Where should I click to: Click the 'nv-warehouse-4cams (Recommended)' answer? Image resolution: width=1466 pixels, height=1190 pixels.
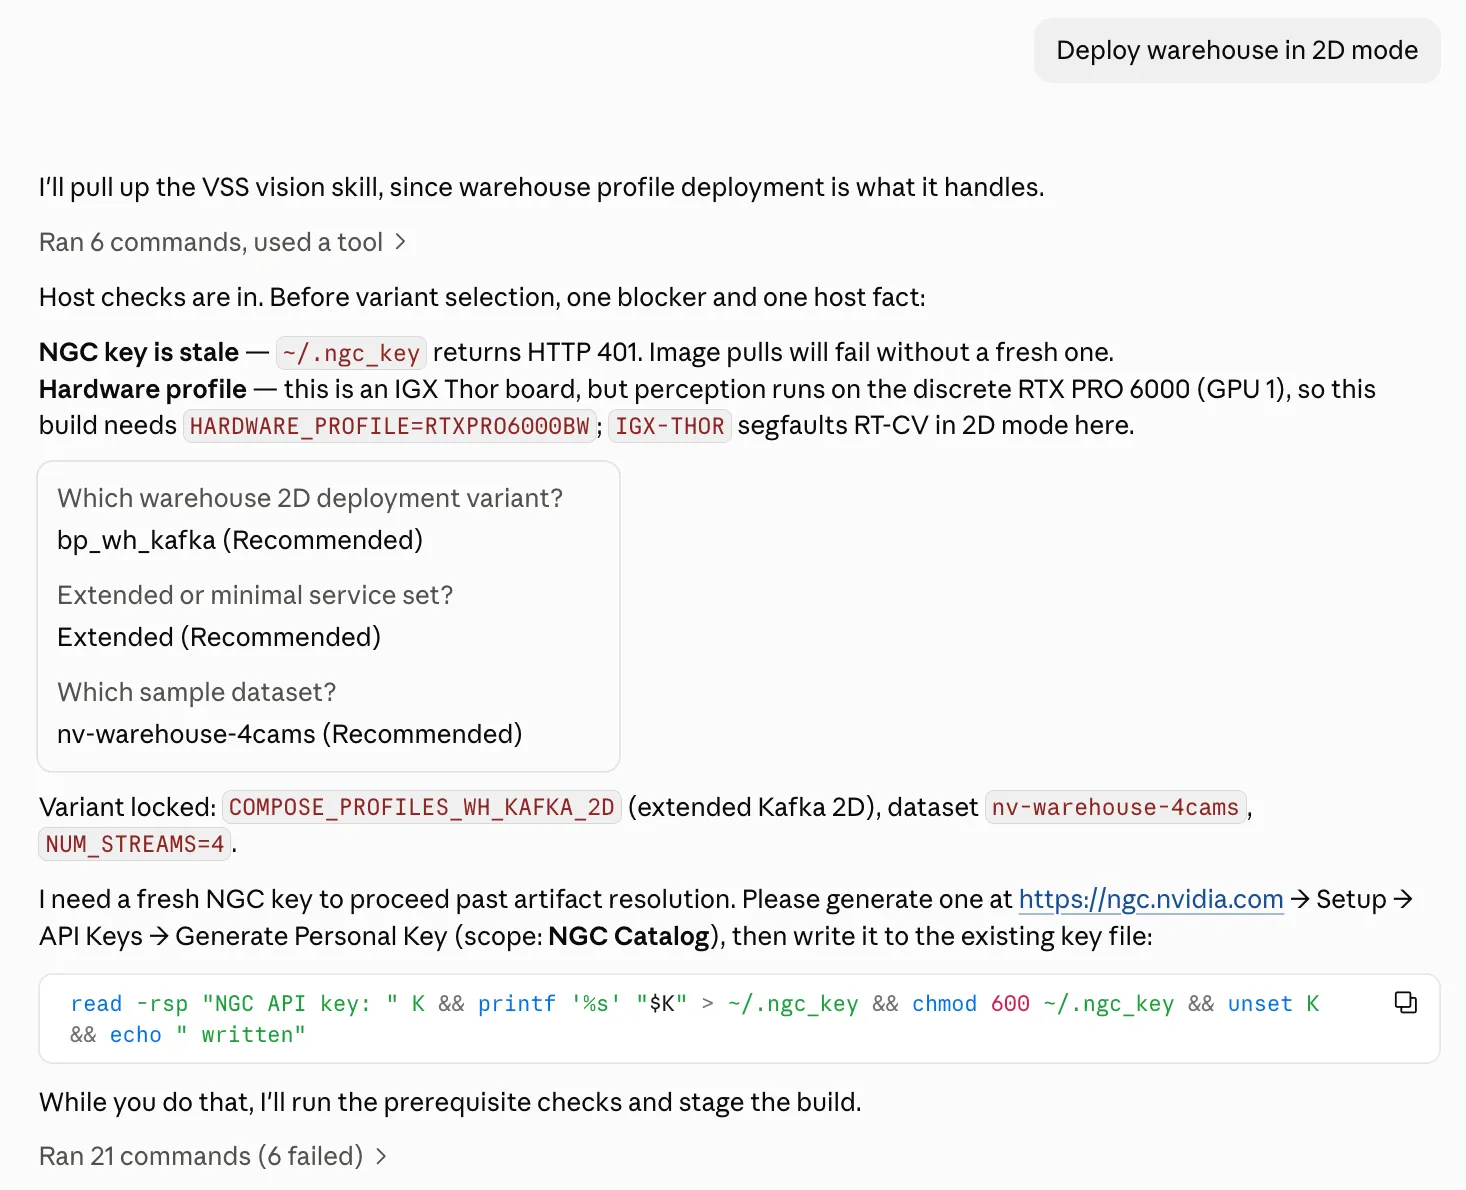point(290,734)
